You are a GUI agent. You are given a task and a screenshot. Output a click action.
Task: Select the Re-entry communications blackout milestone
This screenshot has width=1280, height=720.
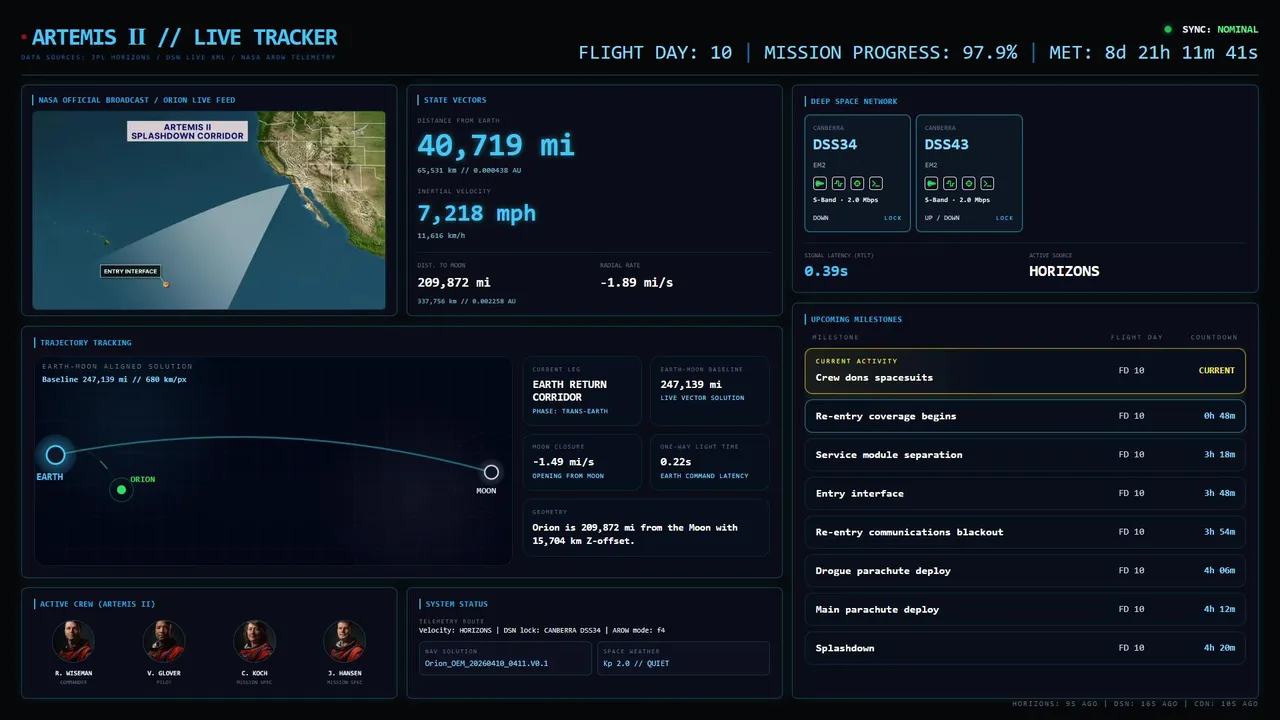(1025, 532)
